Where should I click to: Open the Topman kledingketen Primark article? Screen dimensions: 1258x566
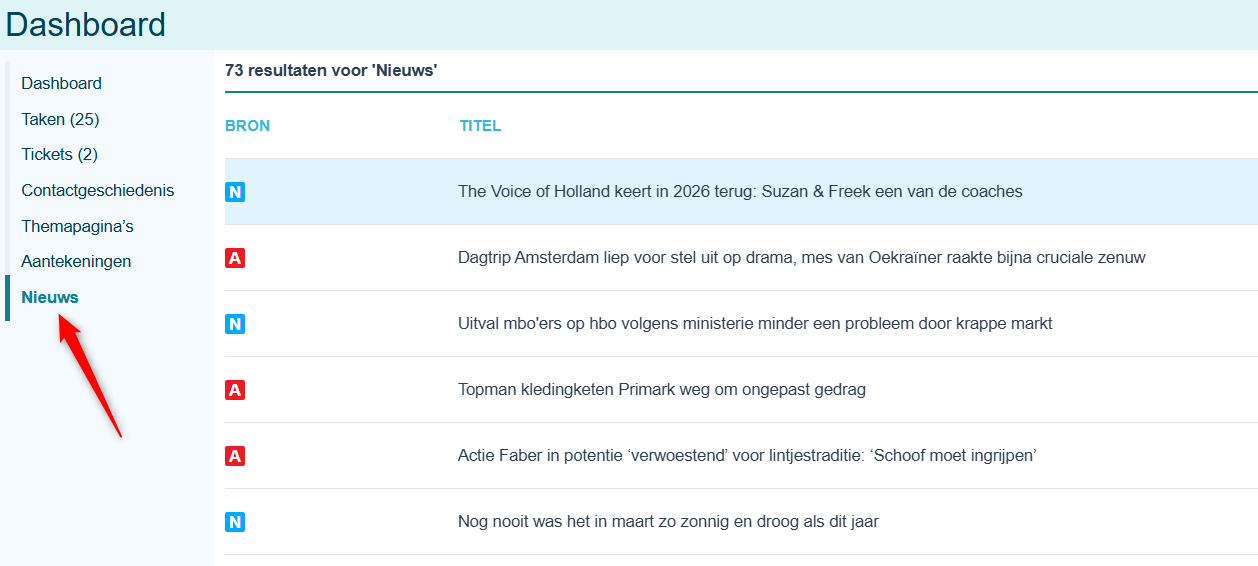[x=662, y=389]
